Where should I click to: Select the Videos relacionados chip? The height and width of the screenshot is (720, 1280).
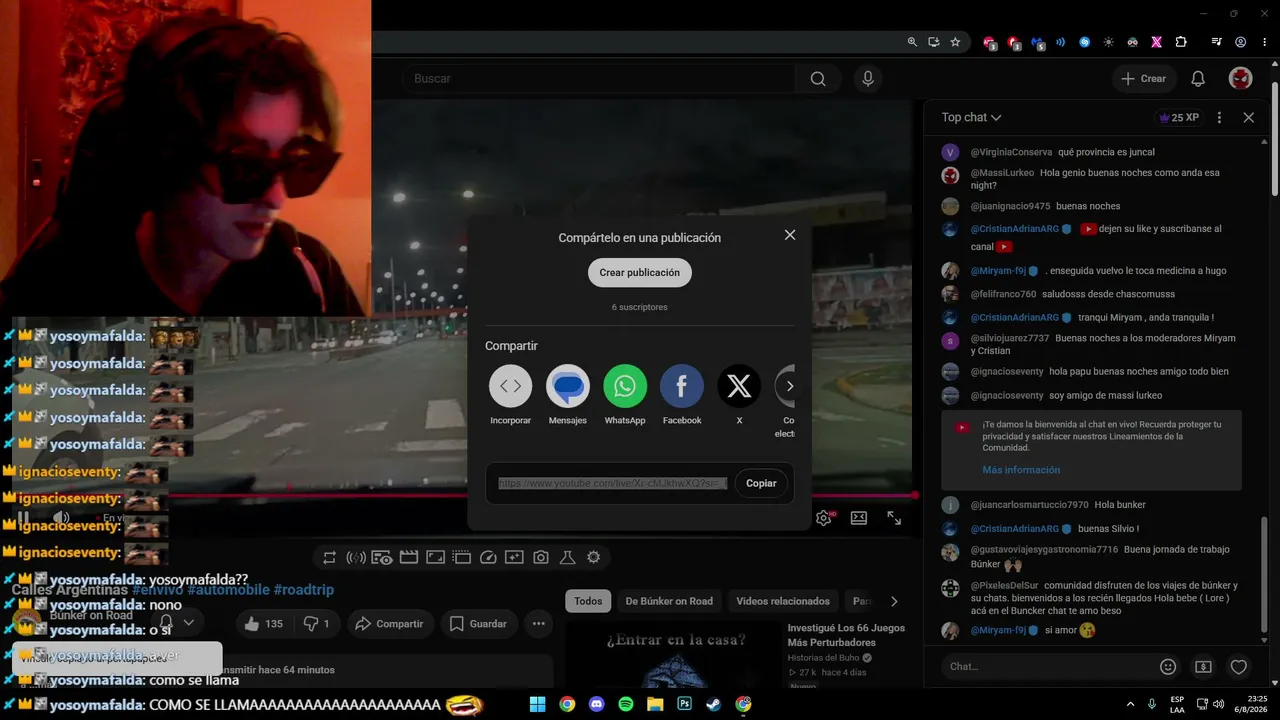pos(783,601)
